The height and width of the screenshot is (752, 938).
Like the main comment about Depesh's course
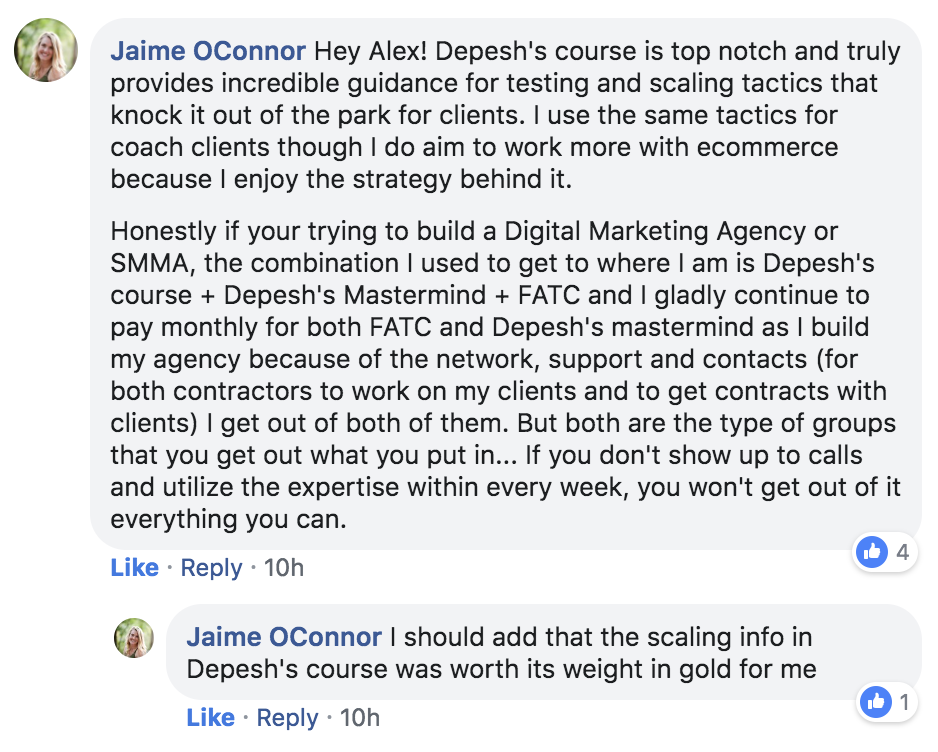click(134, 568)
